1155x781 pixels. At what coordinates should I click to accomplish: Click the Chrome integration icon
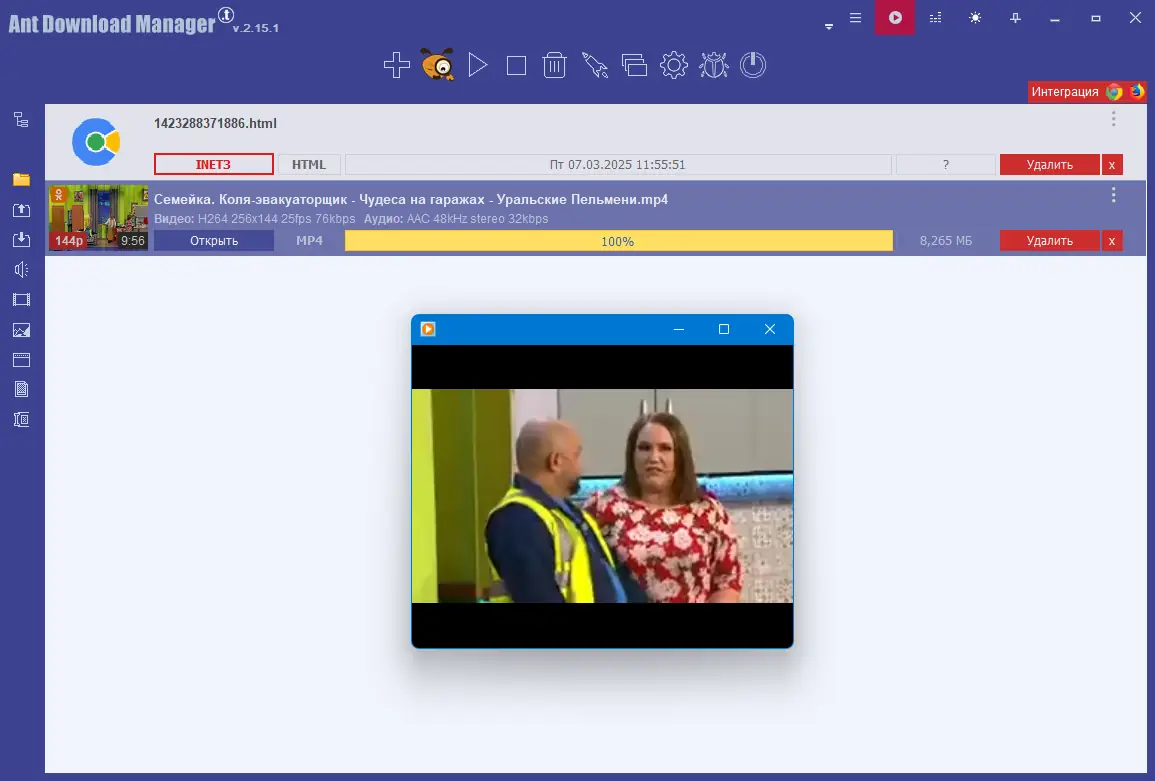click(x=1114, y=91)
